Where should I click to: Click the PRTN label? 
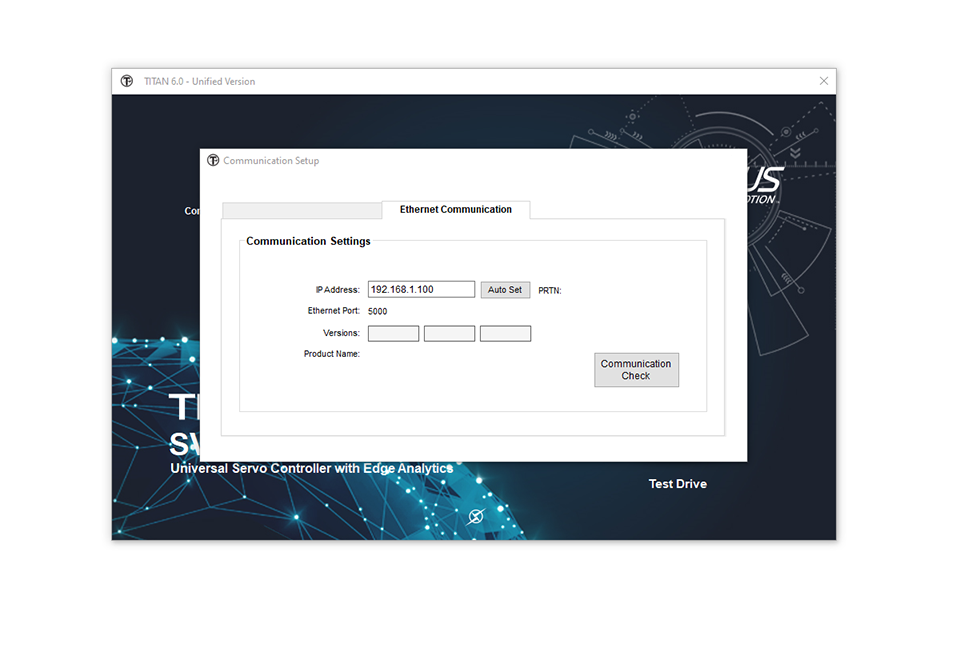point(550,290)
